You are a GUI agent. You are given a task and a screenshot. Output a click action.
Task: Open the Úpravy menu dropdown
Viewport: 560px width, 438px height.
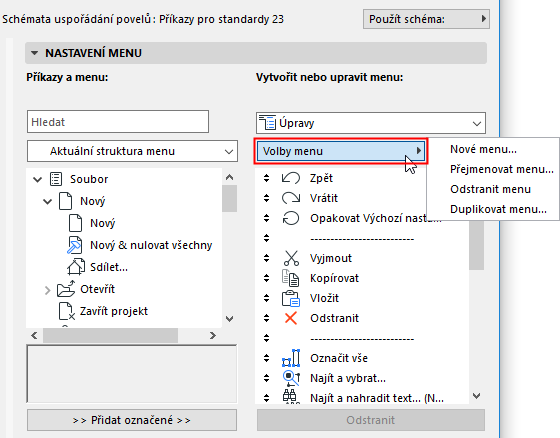click(371, 123)
